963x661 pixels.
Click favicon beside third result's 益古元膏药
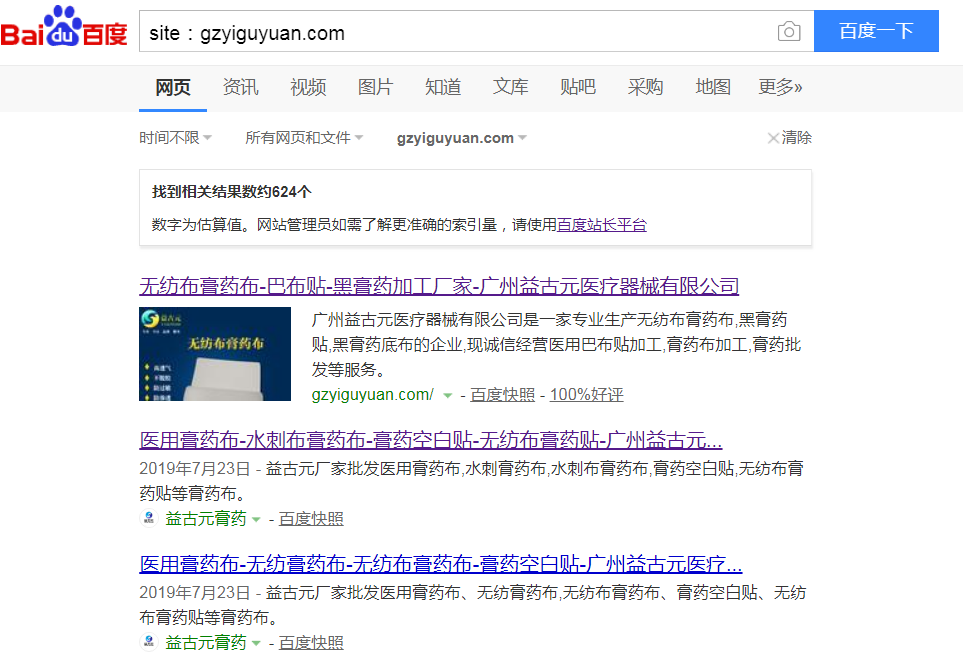[149, 643]
